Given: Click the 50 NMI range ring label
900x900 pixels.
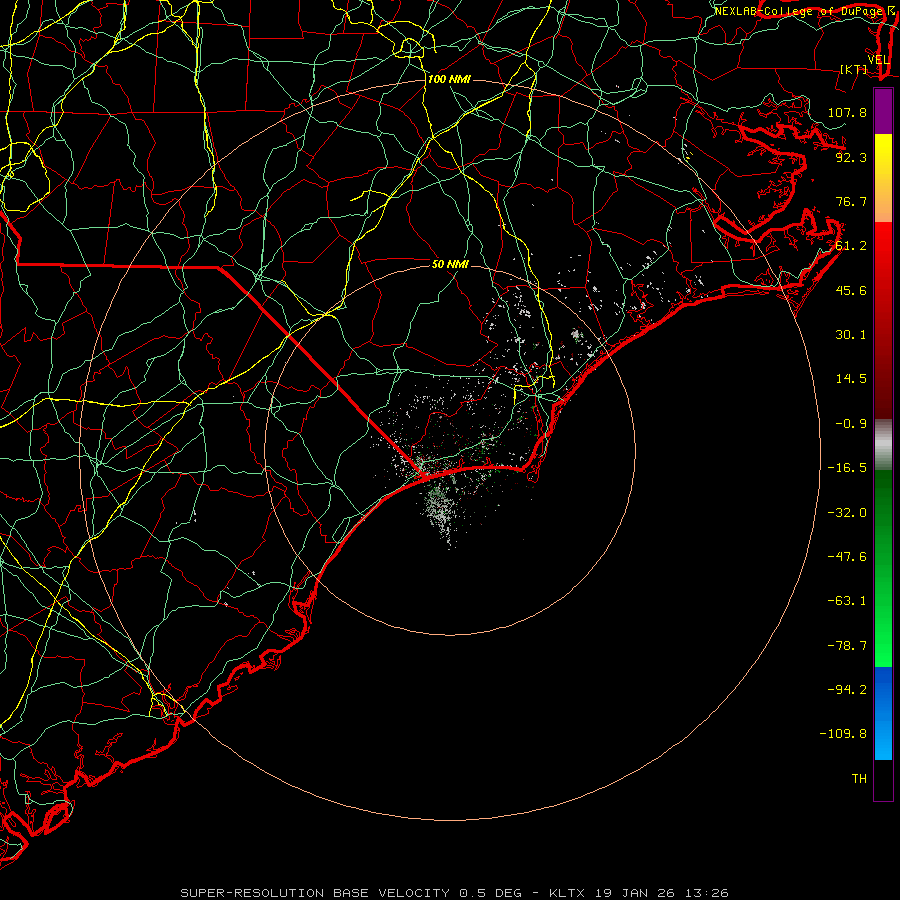Looking at the screenshot, I should pos(450,264).
